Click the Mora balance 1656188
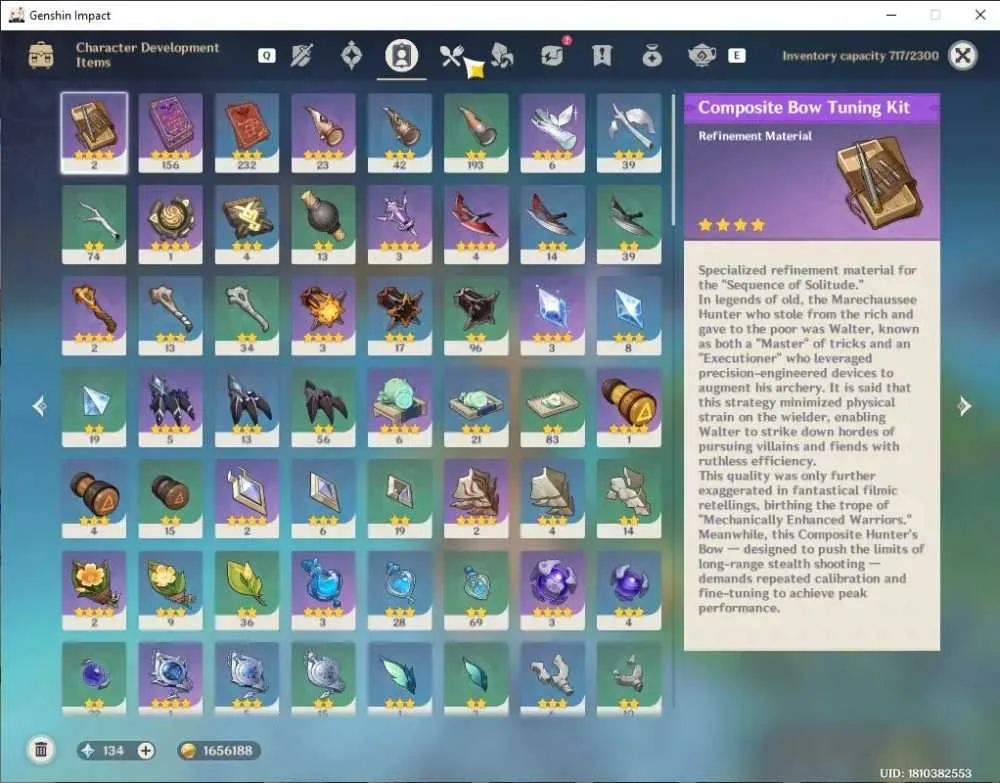Image resolution: width=1000 pixels, height=783 pixels. click(x=217, y=750)
